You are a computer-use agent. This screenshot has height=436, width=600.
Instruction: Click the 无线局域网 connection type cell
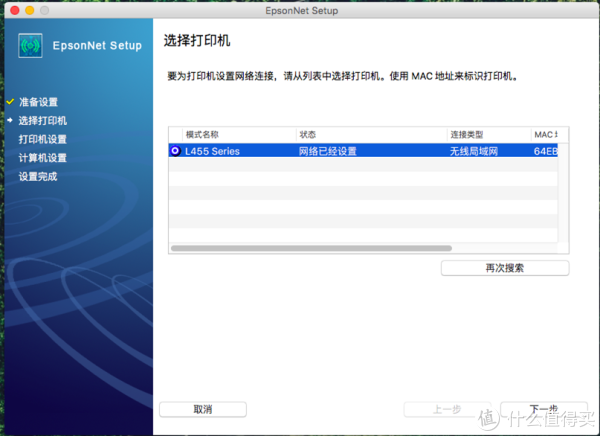tap(474, 151)
